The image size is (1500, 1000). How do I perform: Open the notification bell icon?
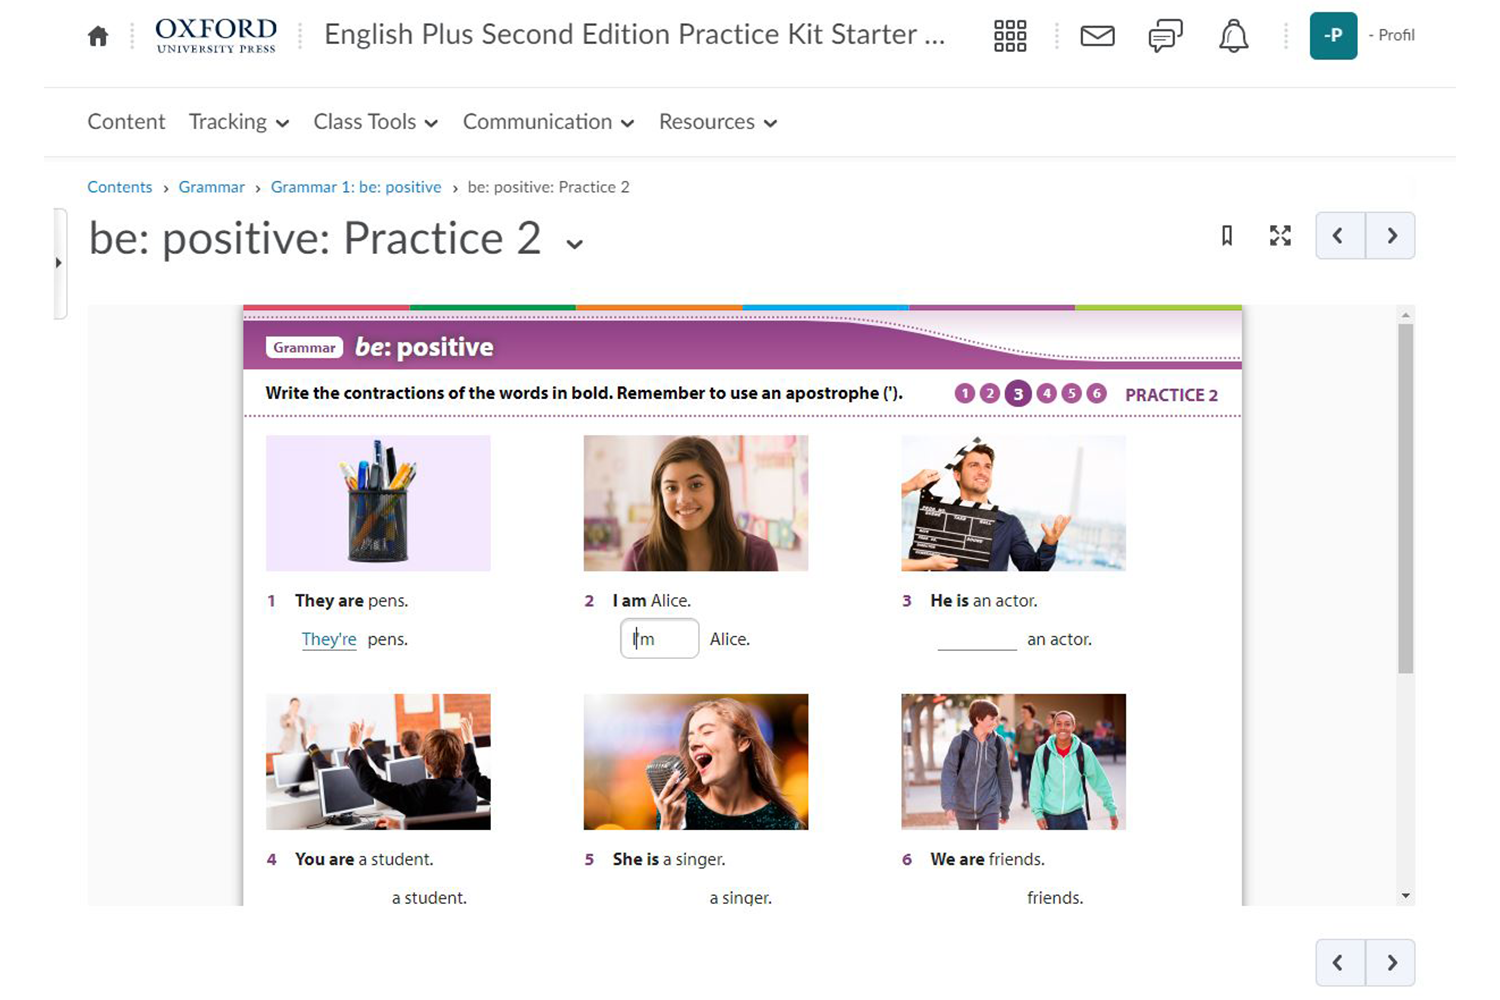coord(1233,36)
